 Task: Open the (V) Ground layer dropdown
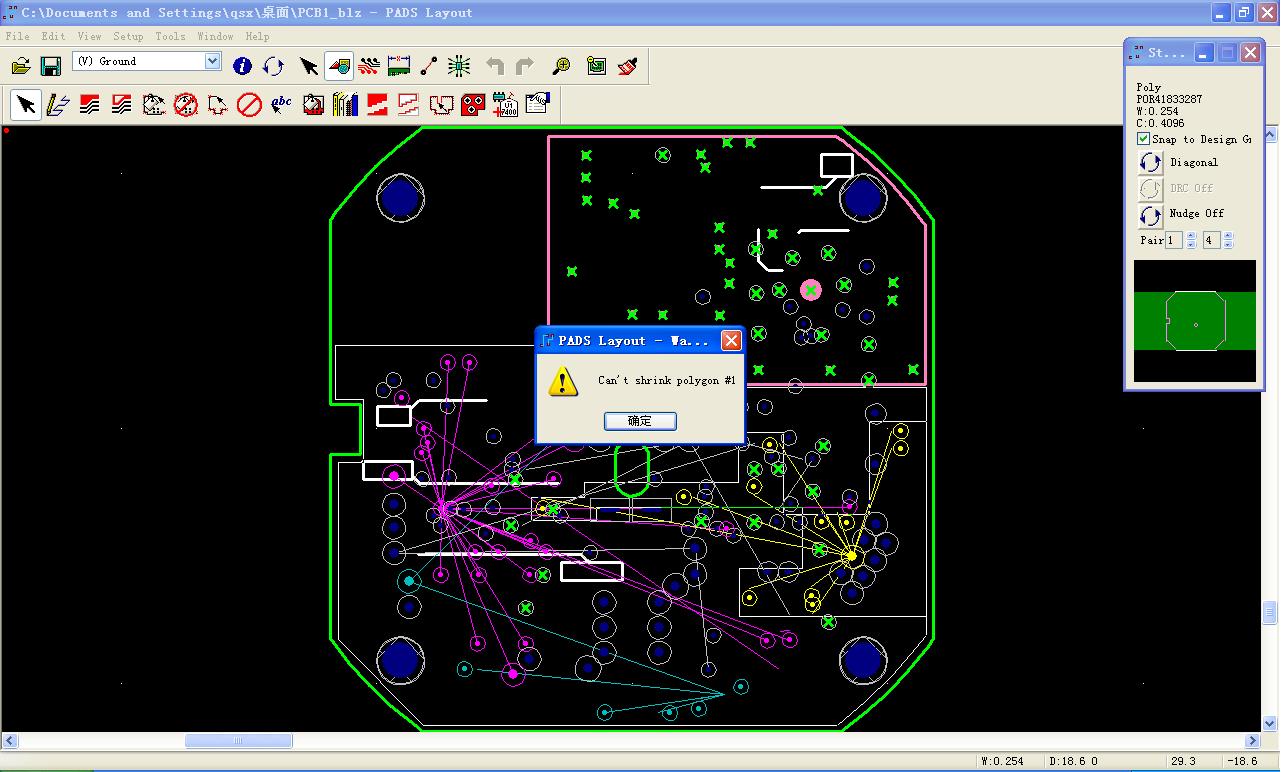click(x=212, y=61)
